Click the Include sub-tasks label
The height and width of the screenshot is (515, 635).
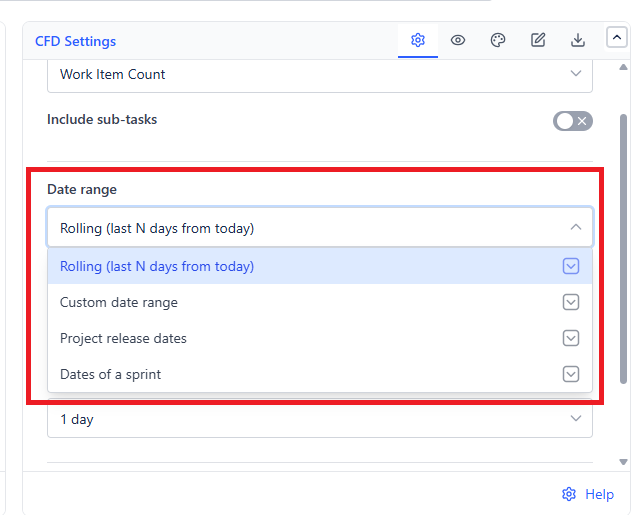tap(102, 119)
